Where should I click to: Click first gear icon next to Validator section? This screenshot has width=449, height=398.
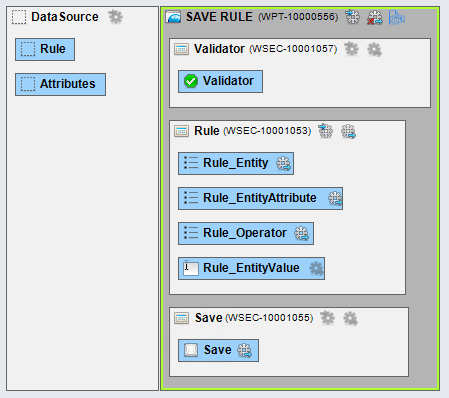(x=351, y=49)
